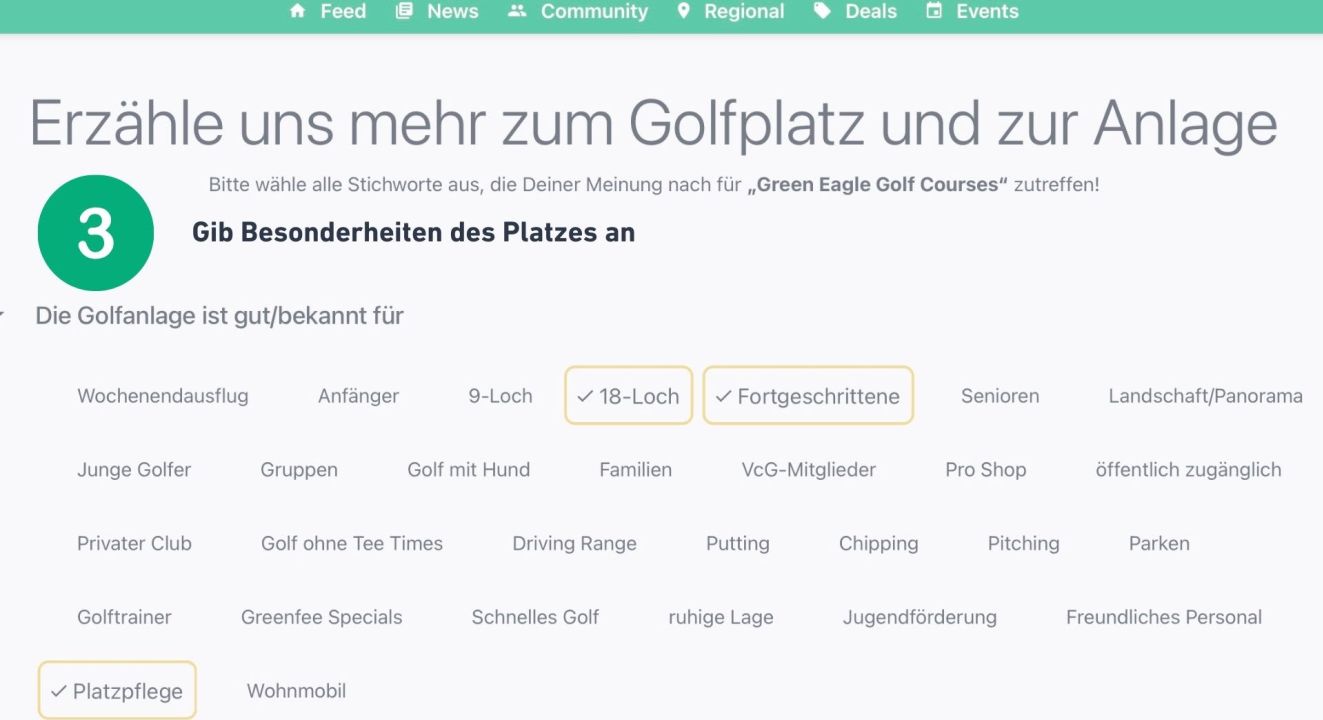Click the 'Gib Besonderheiten des Platzes an' heading

pyautogui.click(x=413, y=233)
